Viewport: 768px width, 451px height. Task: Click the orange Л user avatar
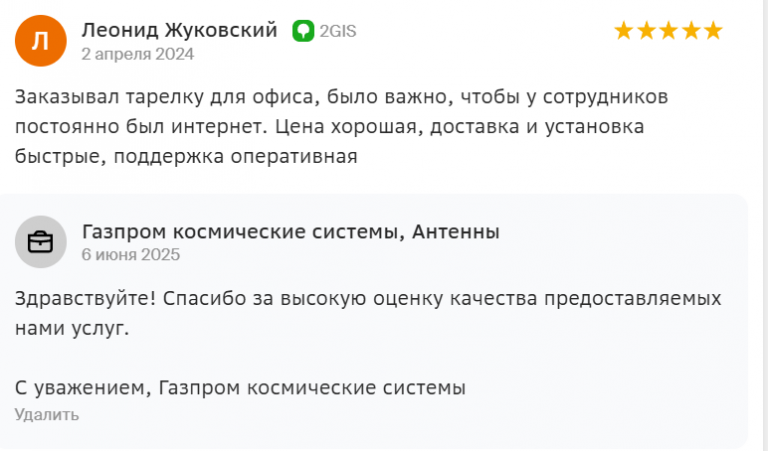(41, 41)
